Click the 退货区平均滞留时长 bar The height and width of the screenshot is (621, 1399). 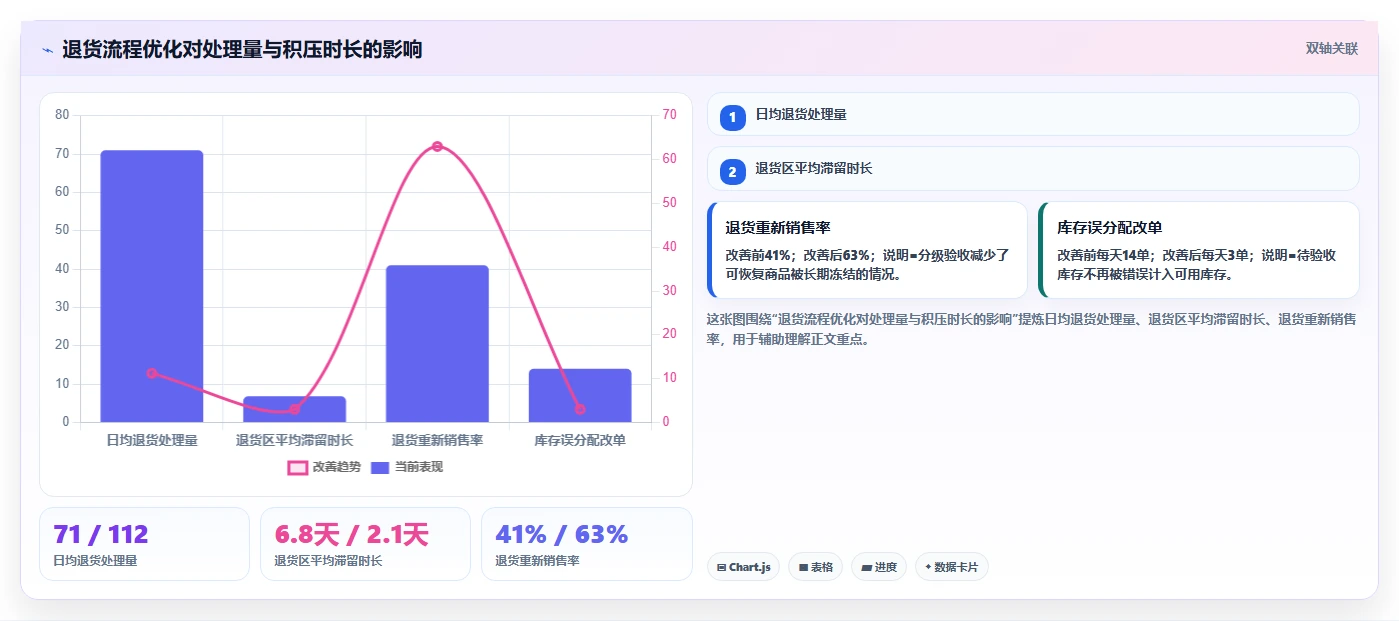(294, 409)
